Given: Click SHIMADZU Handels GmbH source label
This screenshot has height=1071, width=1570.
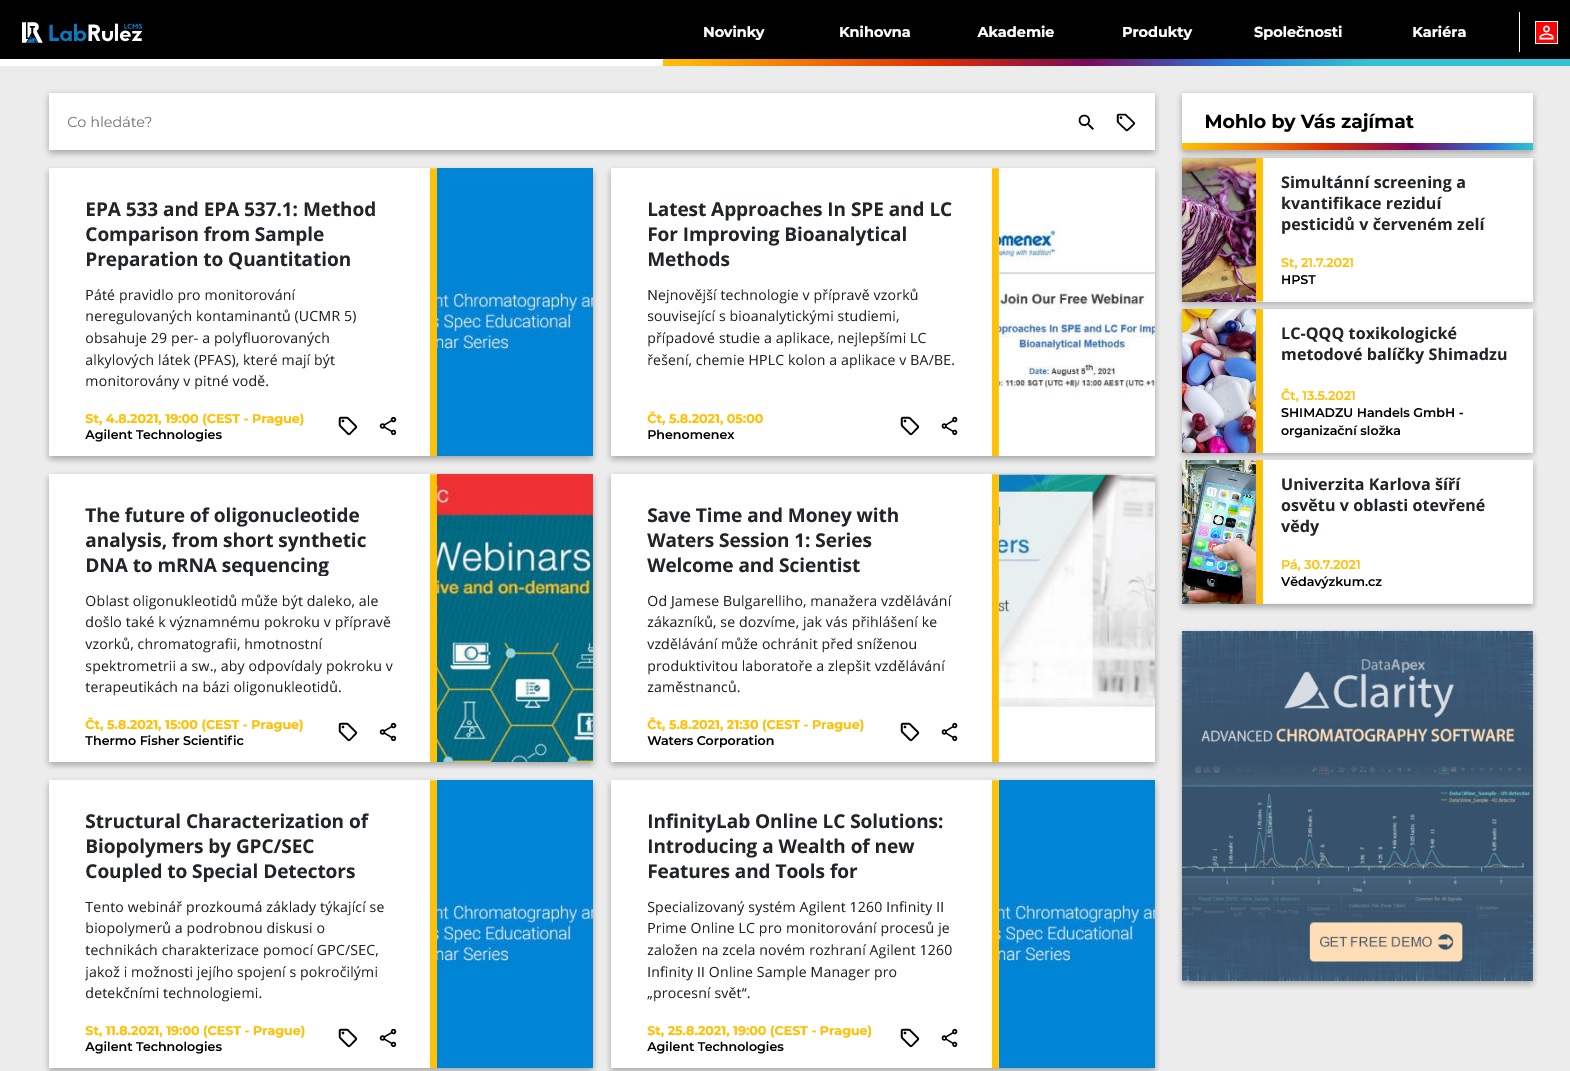Looking at the screenshot, I should coord(1372,422).
